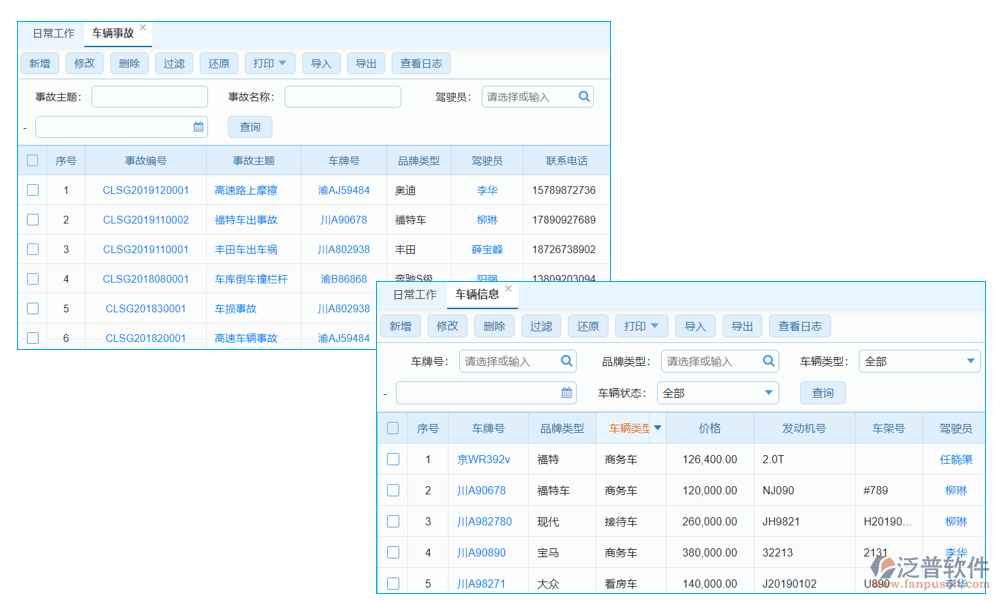The height and width of the screenshot is (600, 1000).
Task: Toggle the select-all checkbox in the accident table
Action: tap(31, 159)
